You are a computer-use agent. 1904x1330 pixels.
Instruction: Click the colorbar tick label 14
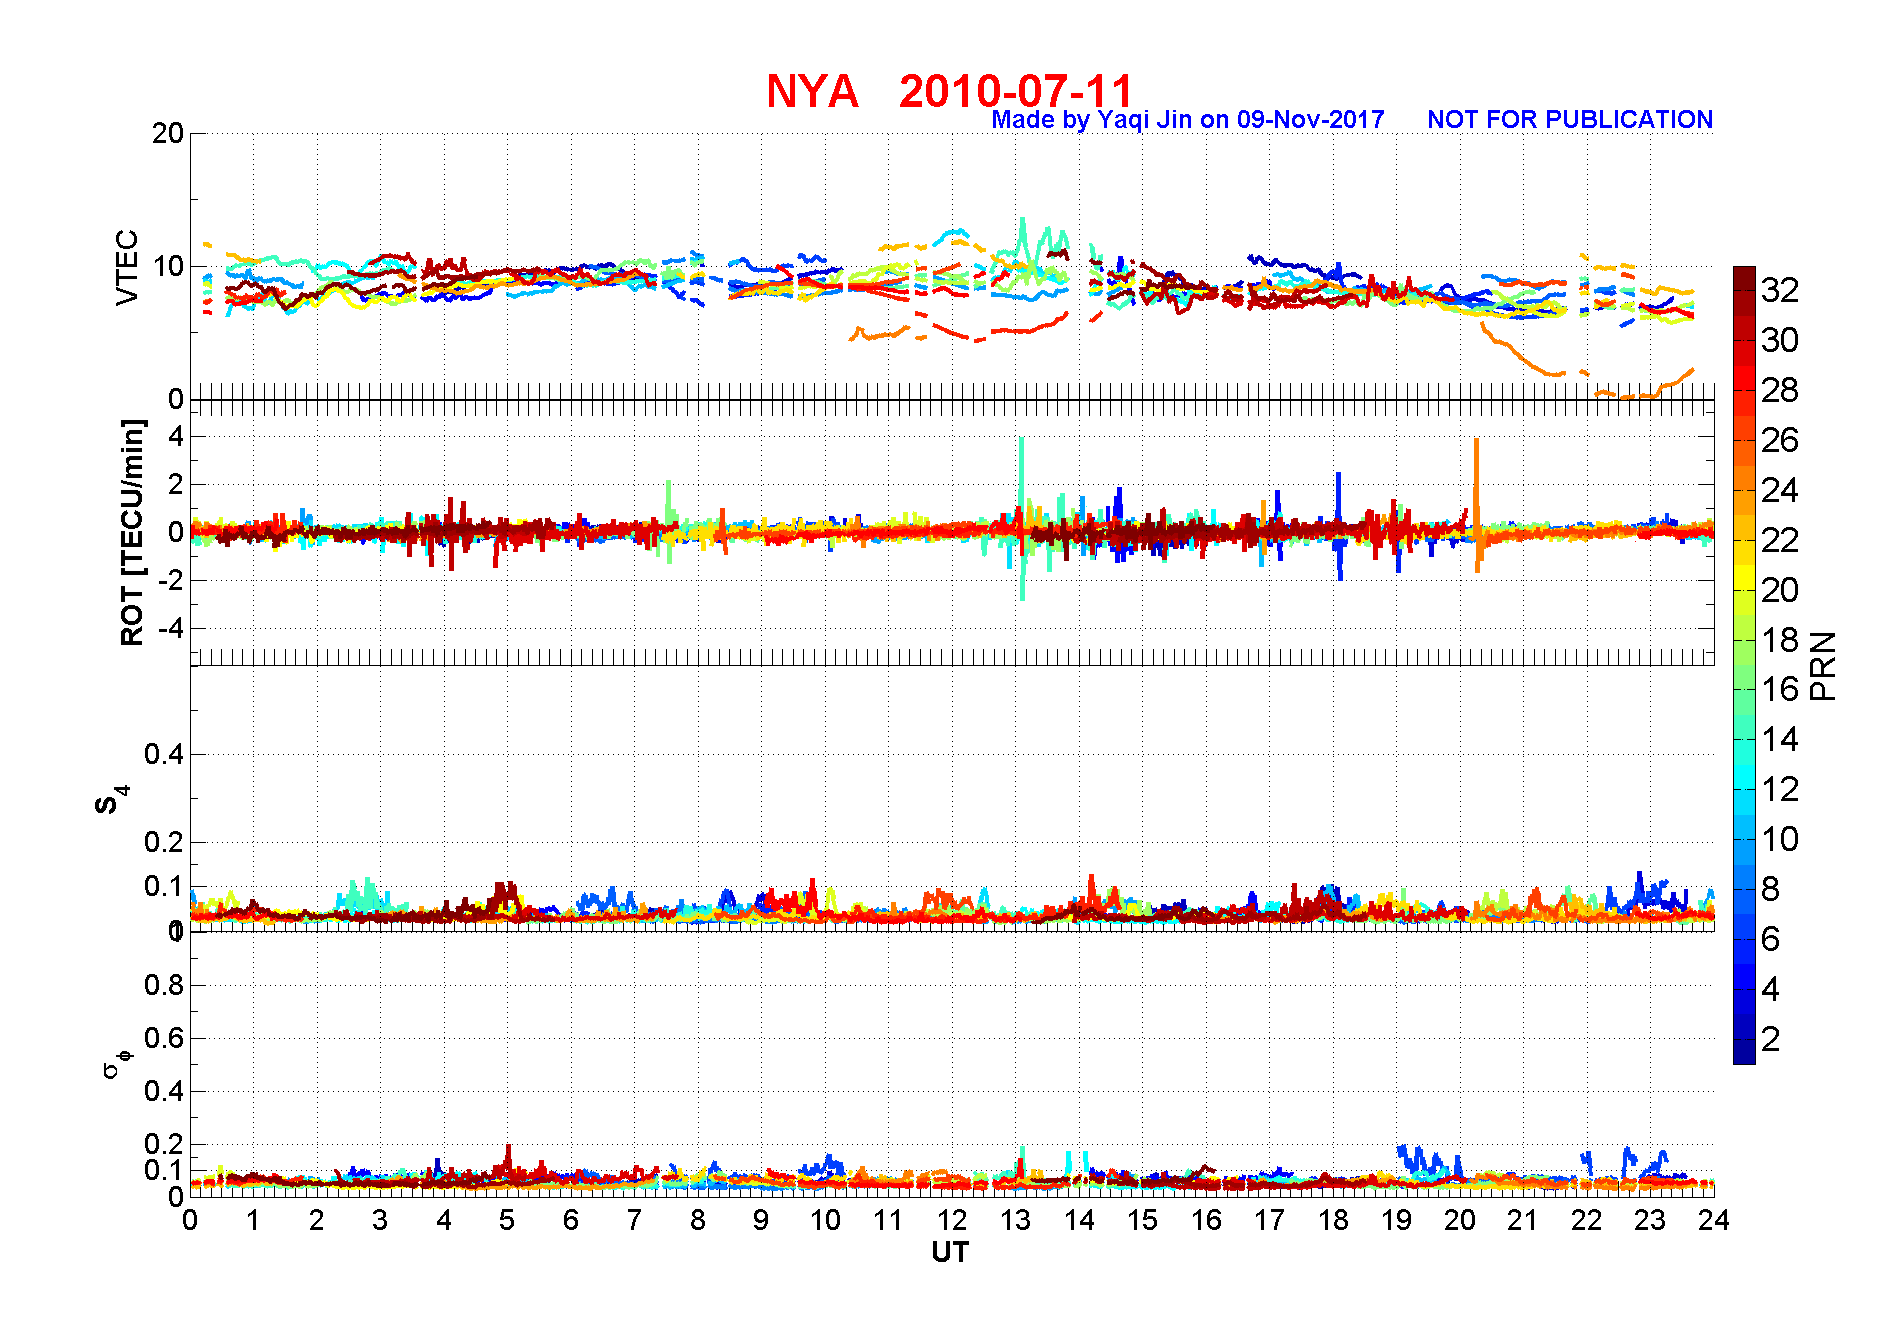pyautogui.click(x=1780, y=739)
